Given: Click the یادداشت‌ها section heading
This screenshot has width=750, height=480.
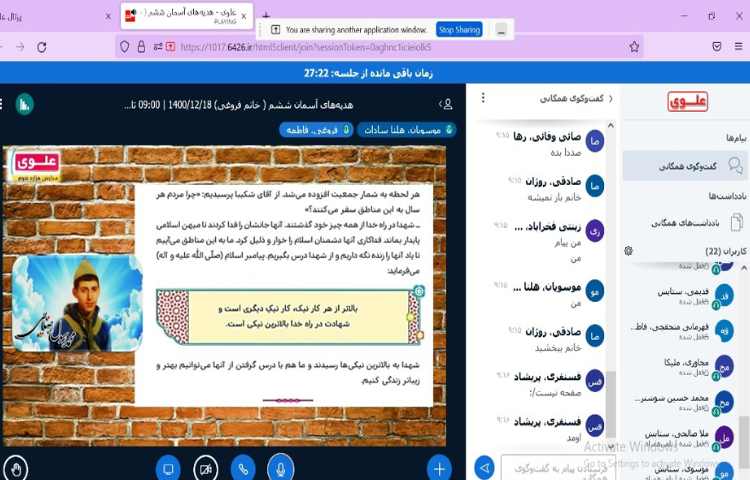Looking at the screenshot, I should (x=728, y=196).
